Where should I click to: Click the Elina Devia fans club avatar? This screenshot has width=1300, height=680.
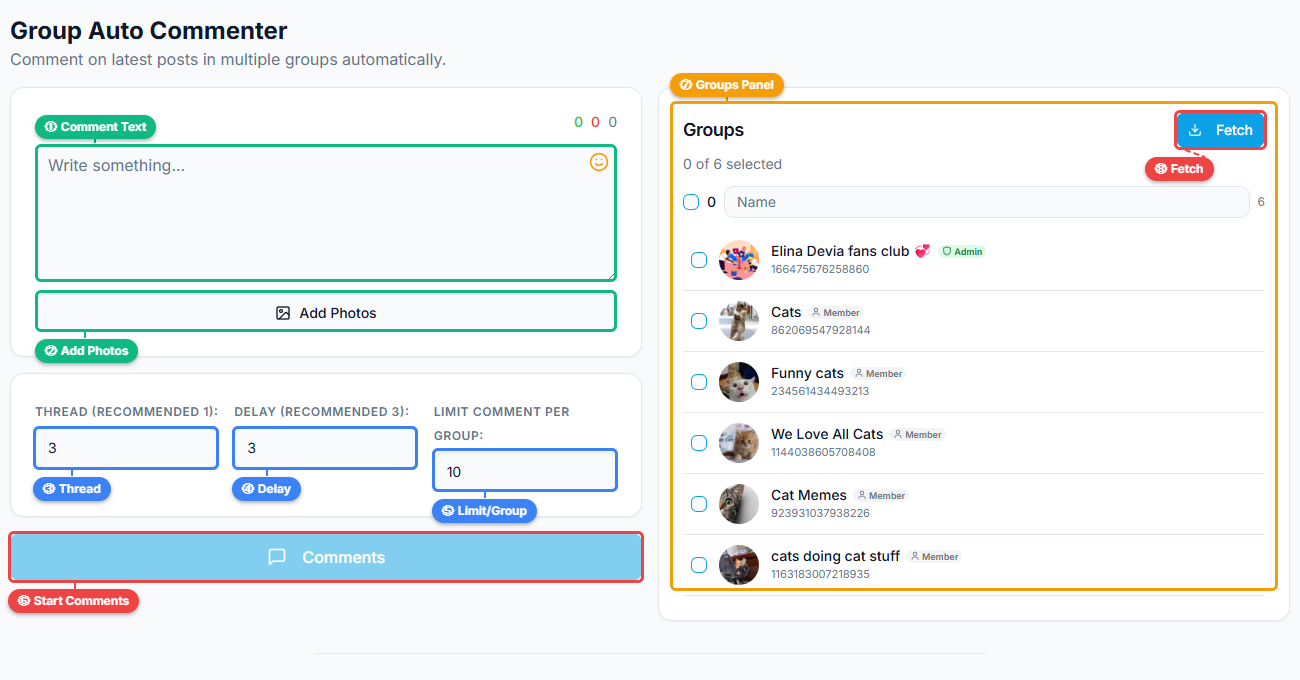739,260
